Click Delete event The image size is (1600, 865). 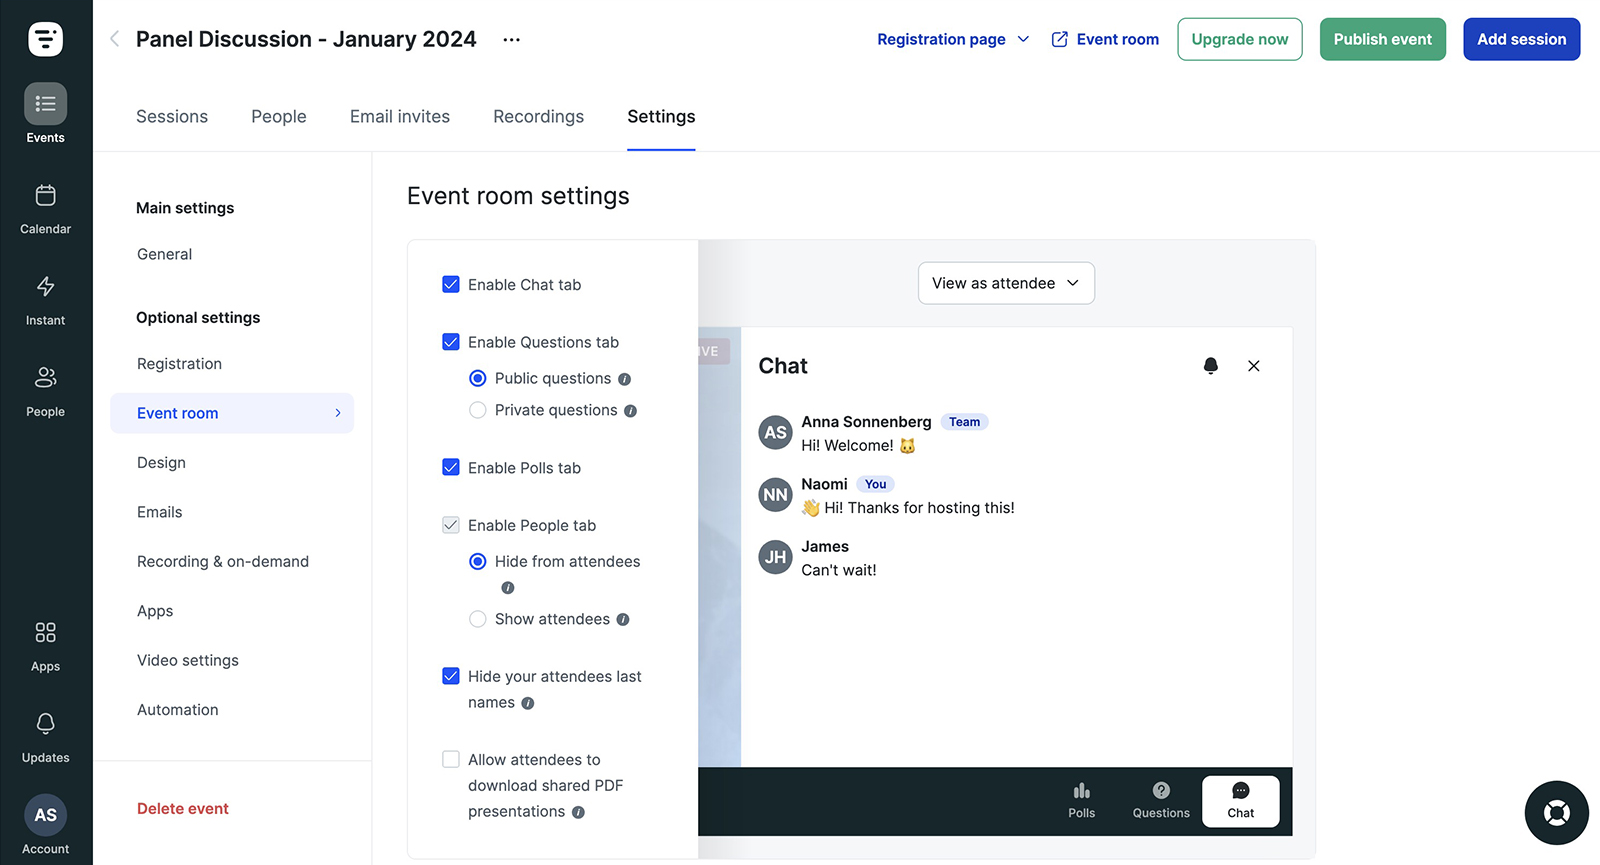[x=183, y=809]
